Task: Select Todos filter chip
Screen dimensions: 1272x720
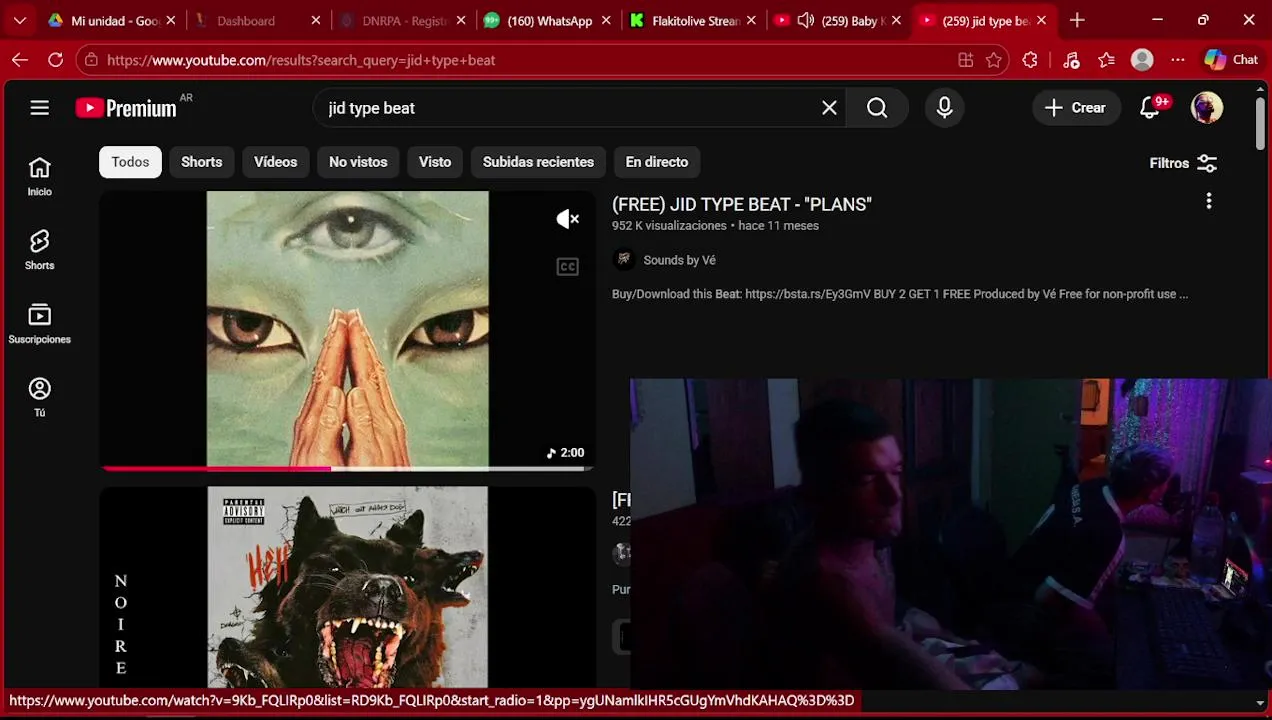Action: click(x=130, y=162)
